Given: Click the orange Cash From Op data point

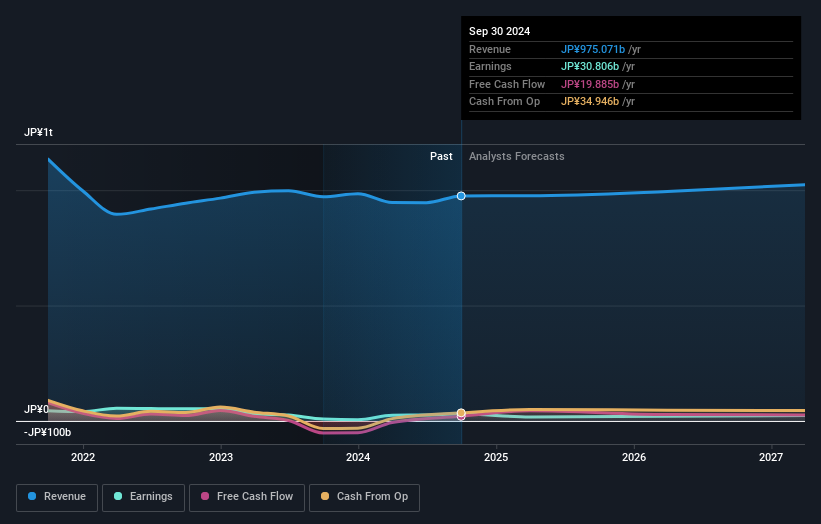Looking at the screenshot, I should click(x=461, y=412).
